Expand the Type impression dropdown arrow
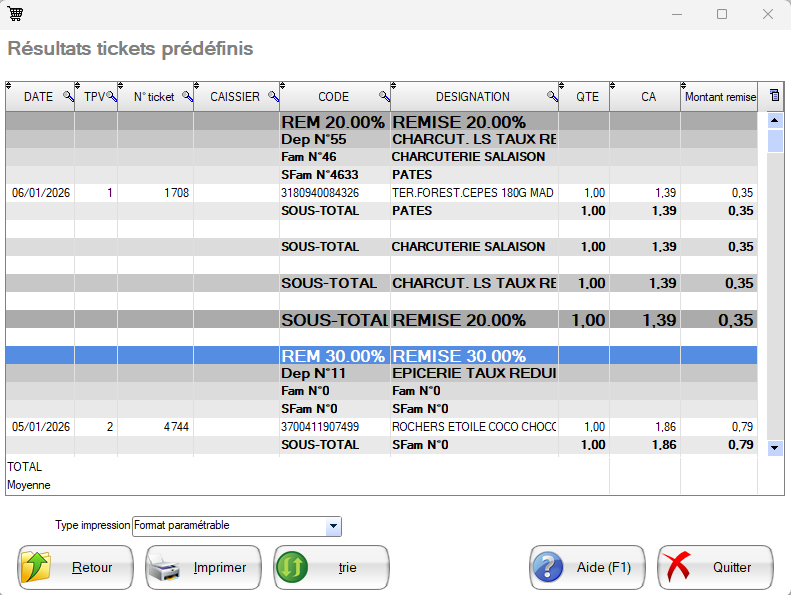 pyautogui.click(x=333, y=526)
